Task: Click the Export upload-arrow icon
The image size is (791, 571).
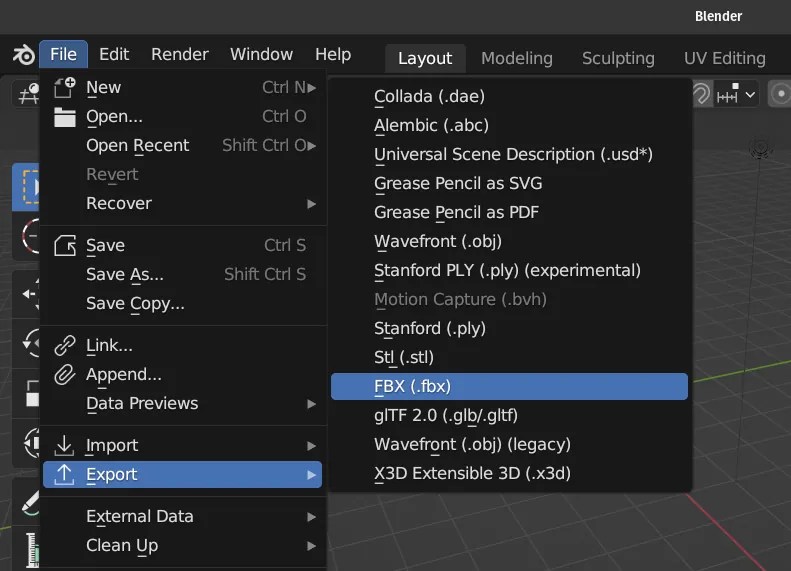Action: tap(64, 475)
